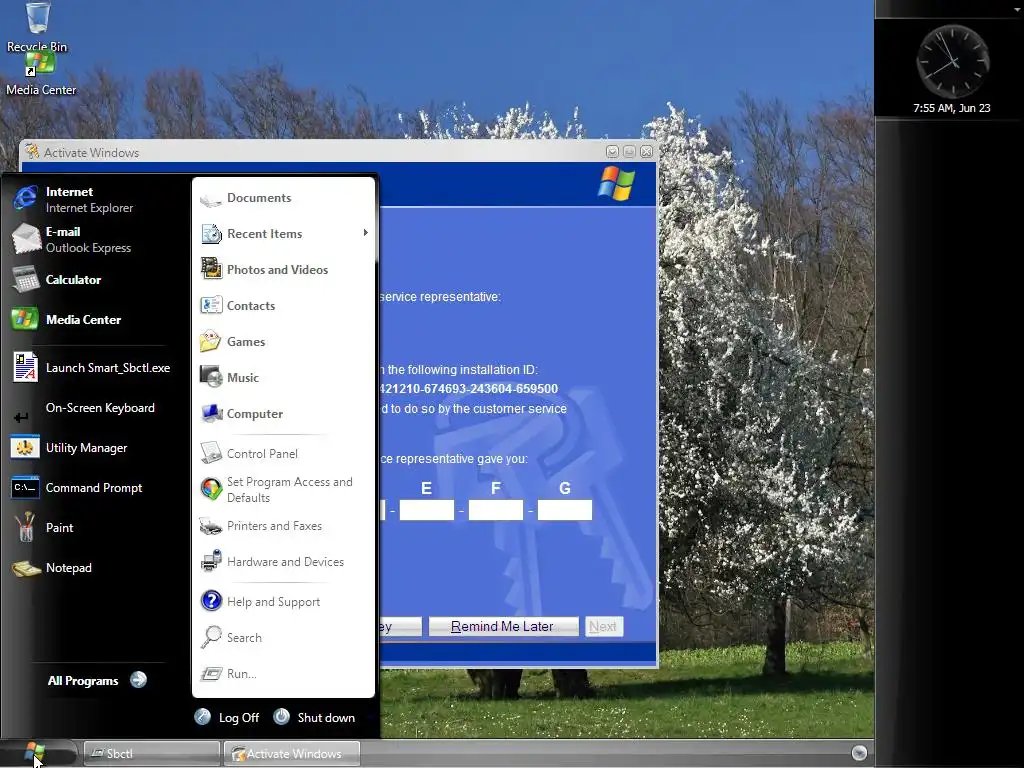The image size is (1024, 768).
Task: Click Shut down button
Action: (x=315, y=717)
